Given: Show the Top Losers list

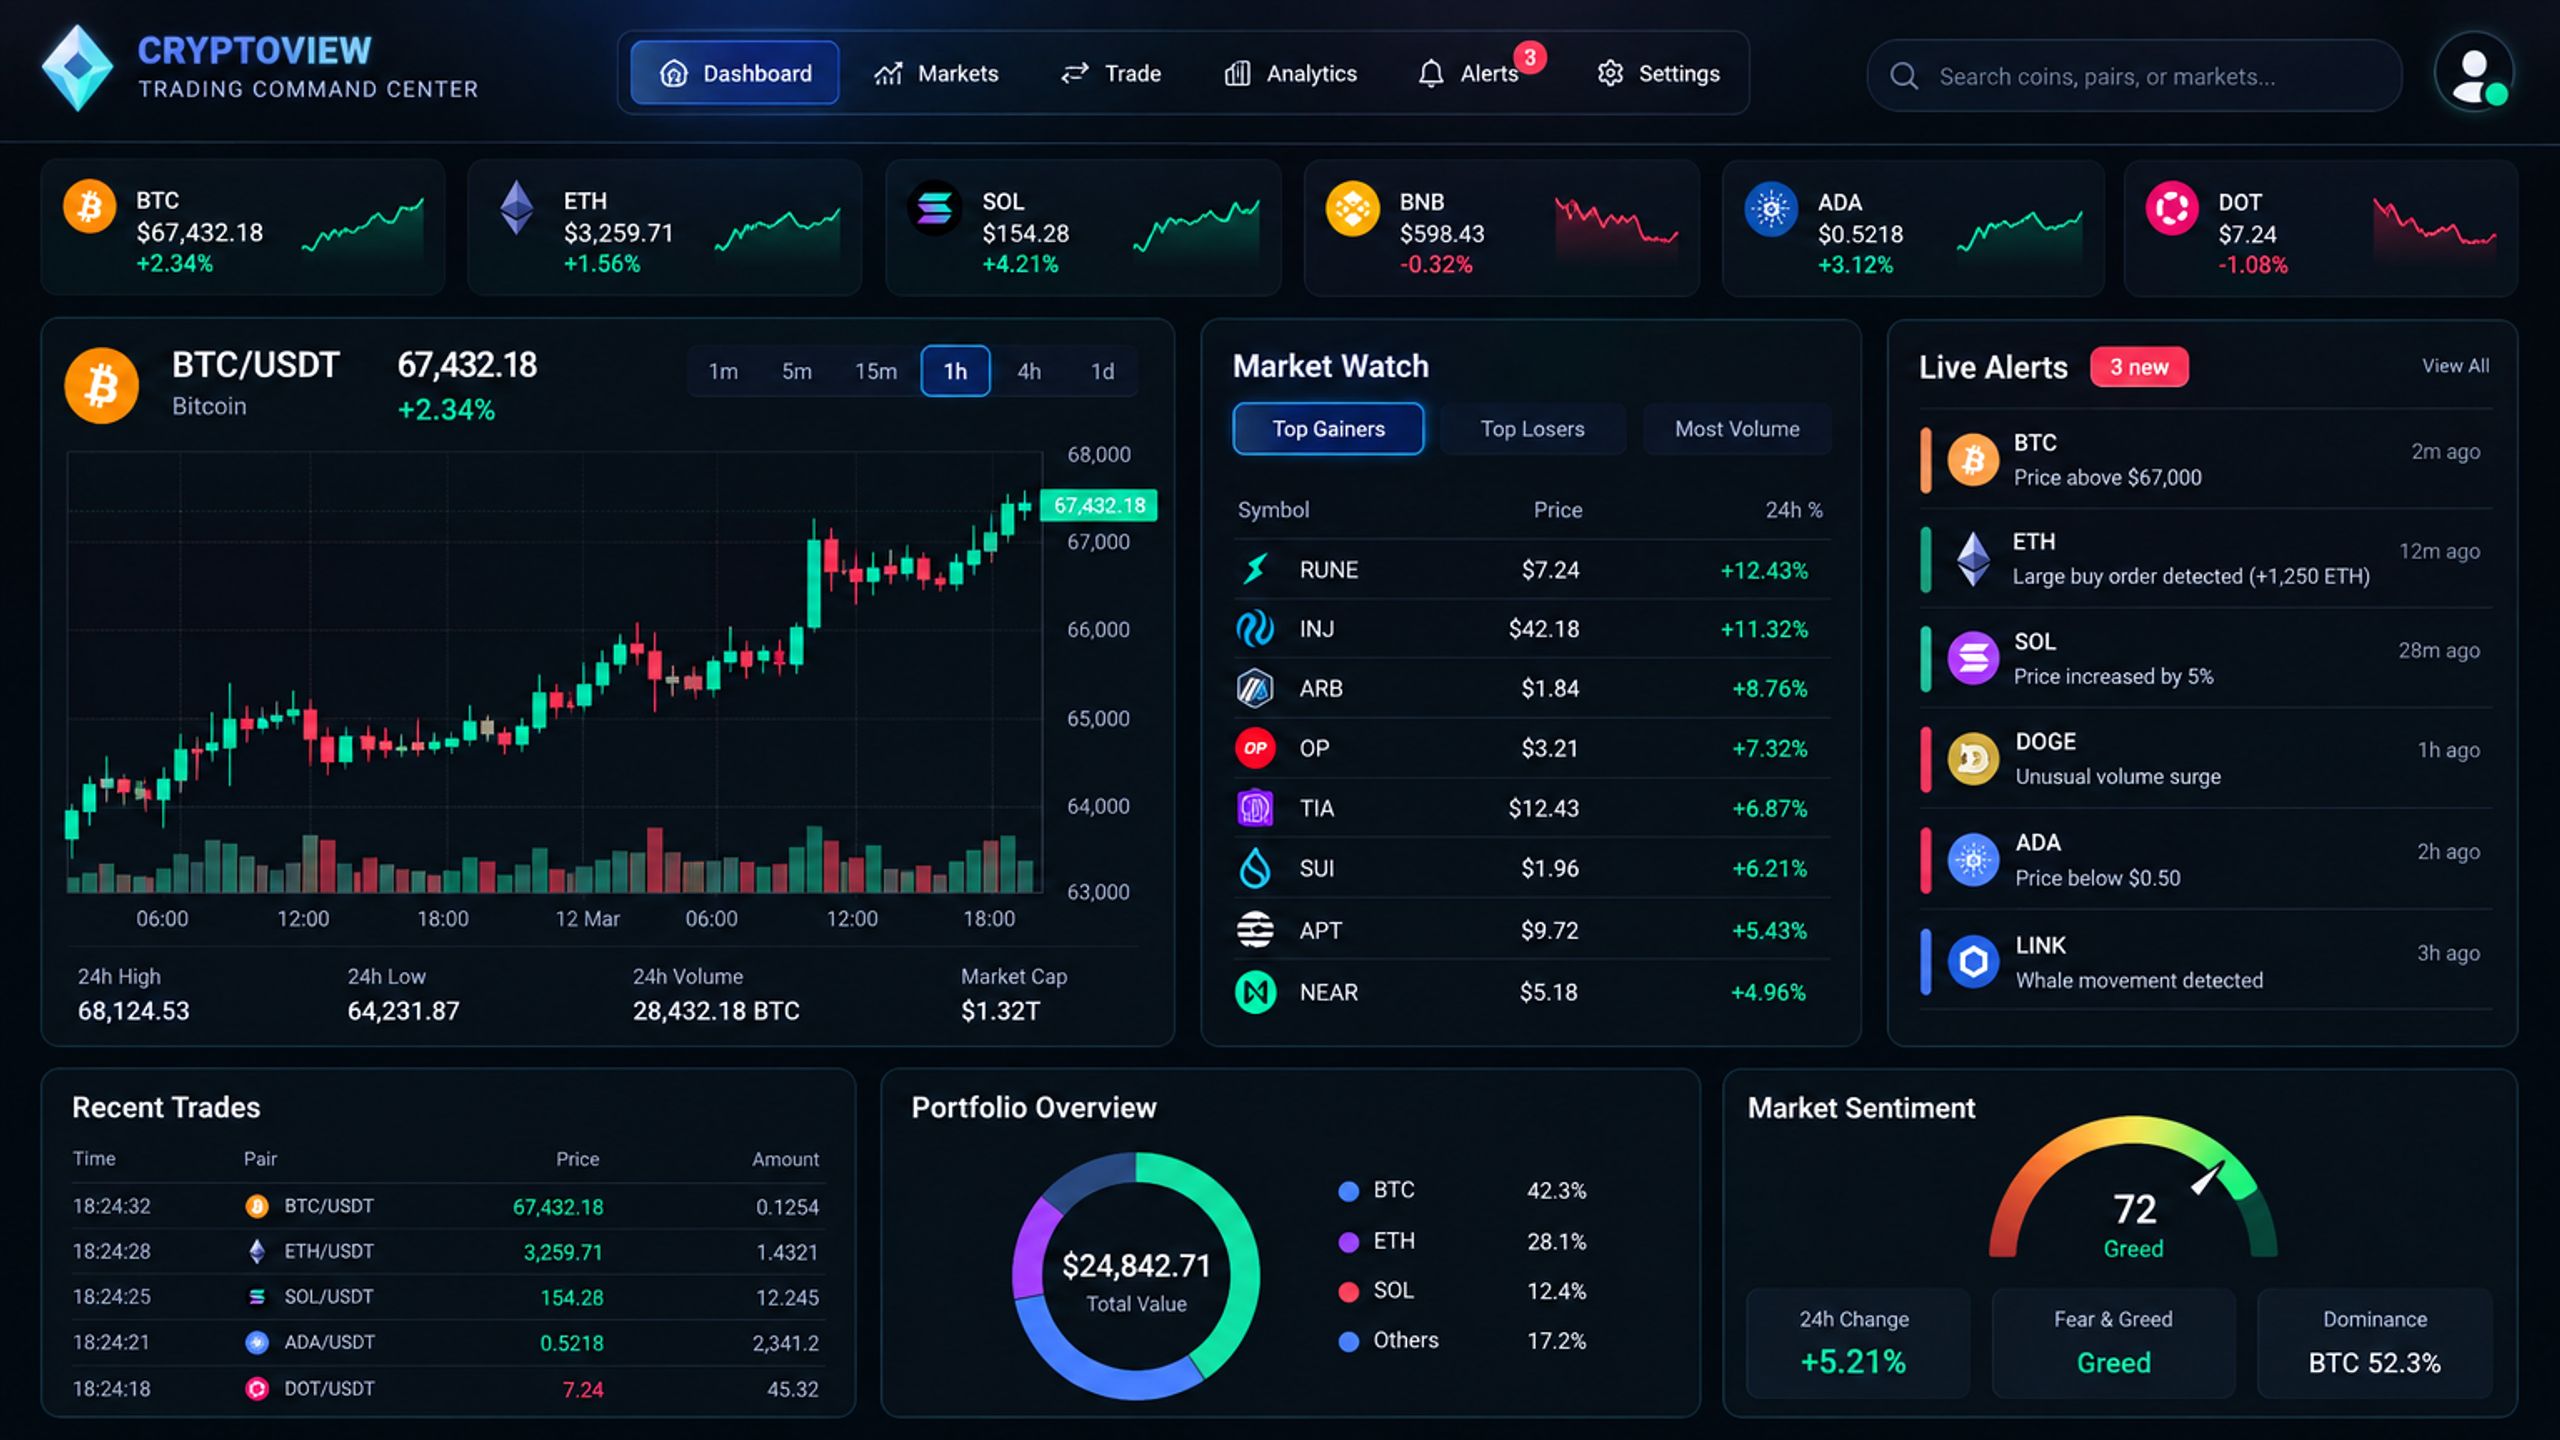Looking at the screenshot, I should [x=1532, y=429].
